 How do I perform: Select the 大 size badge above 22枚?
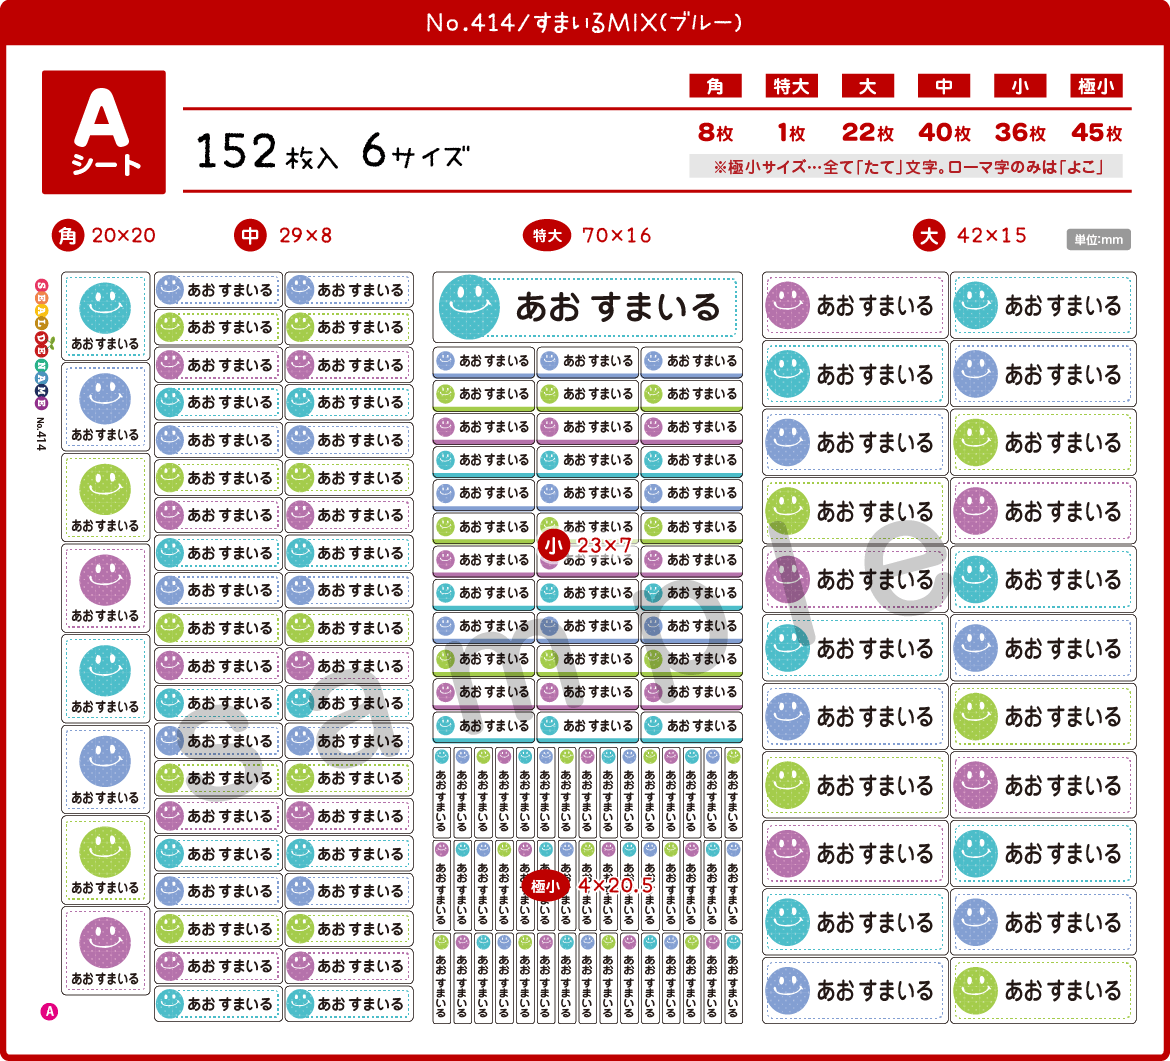click(868, 86)
